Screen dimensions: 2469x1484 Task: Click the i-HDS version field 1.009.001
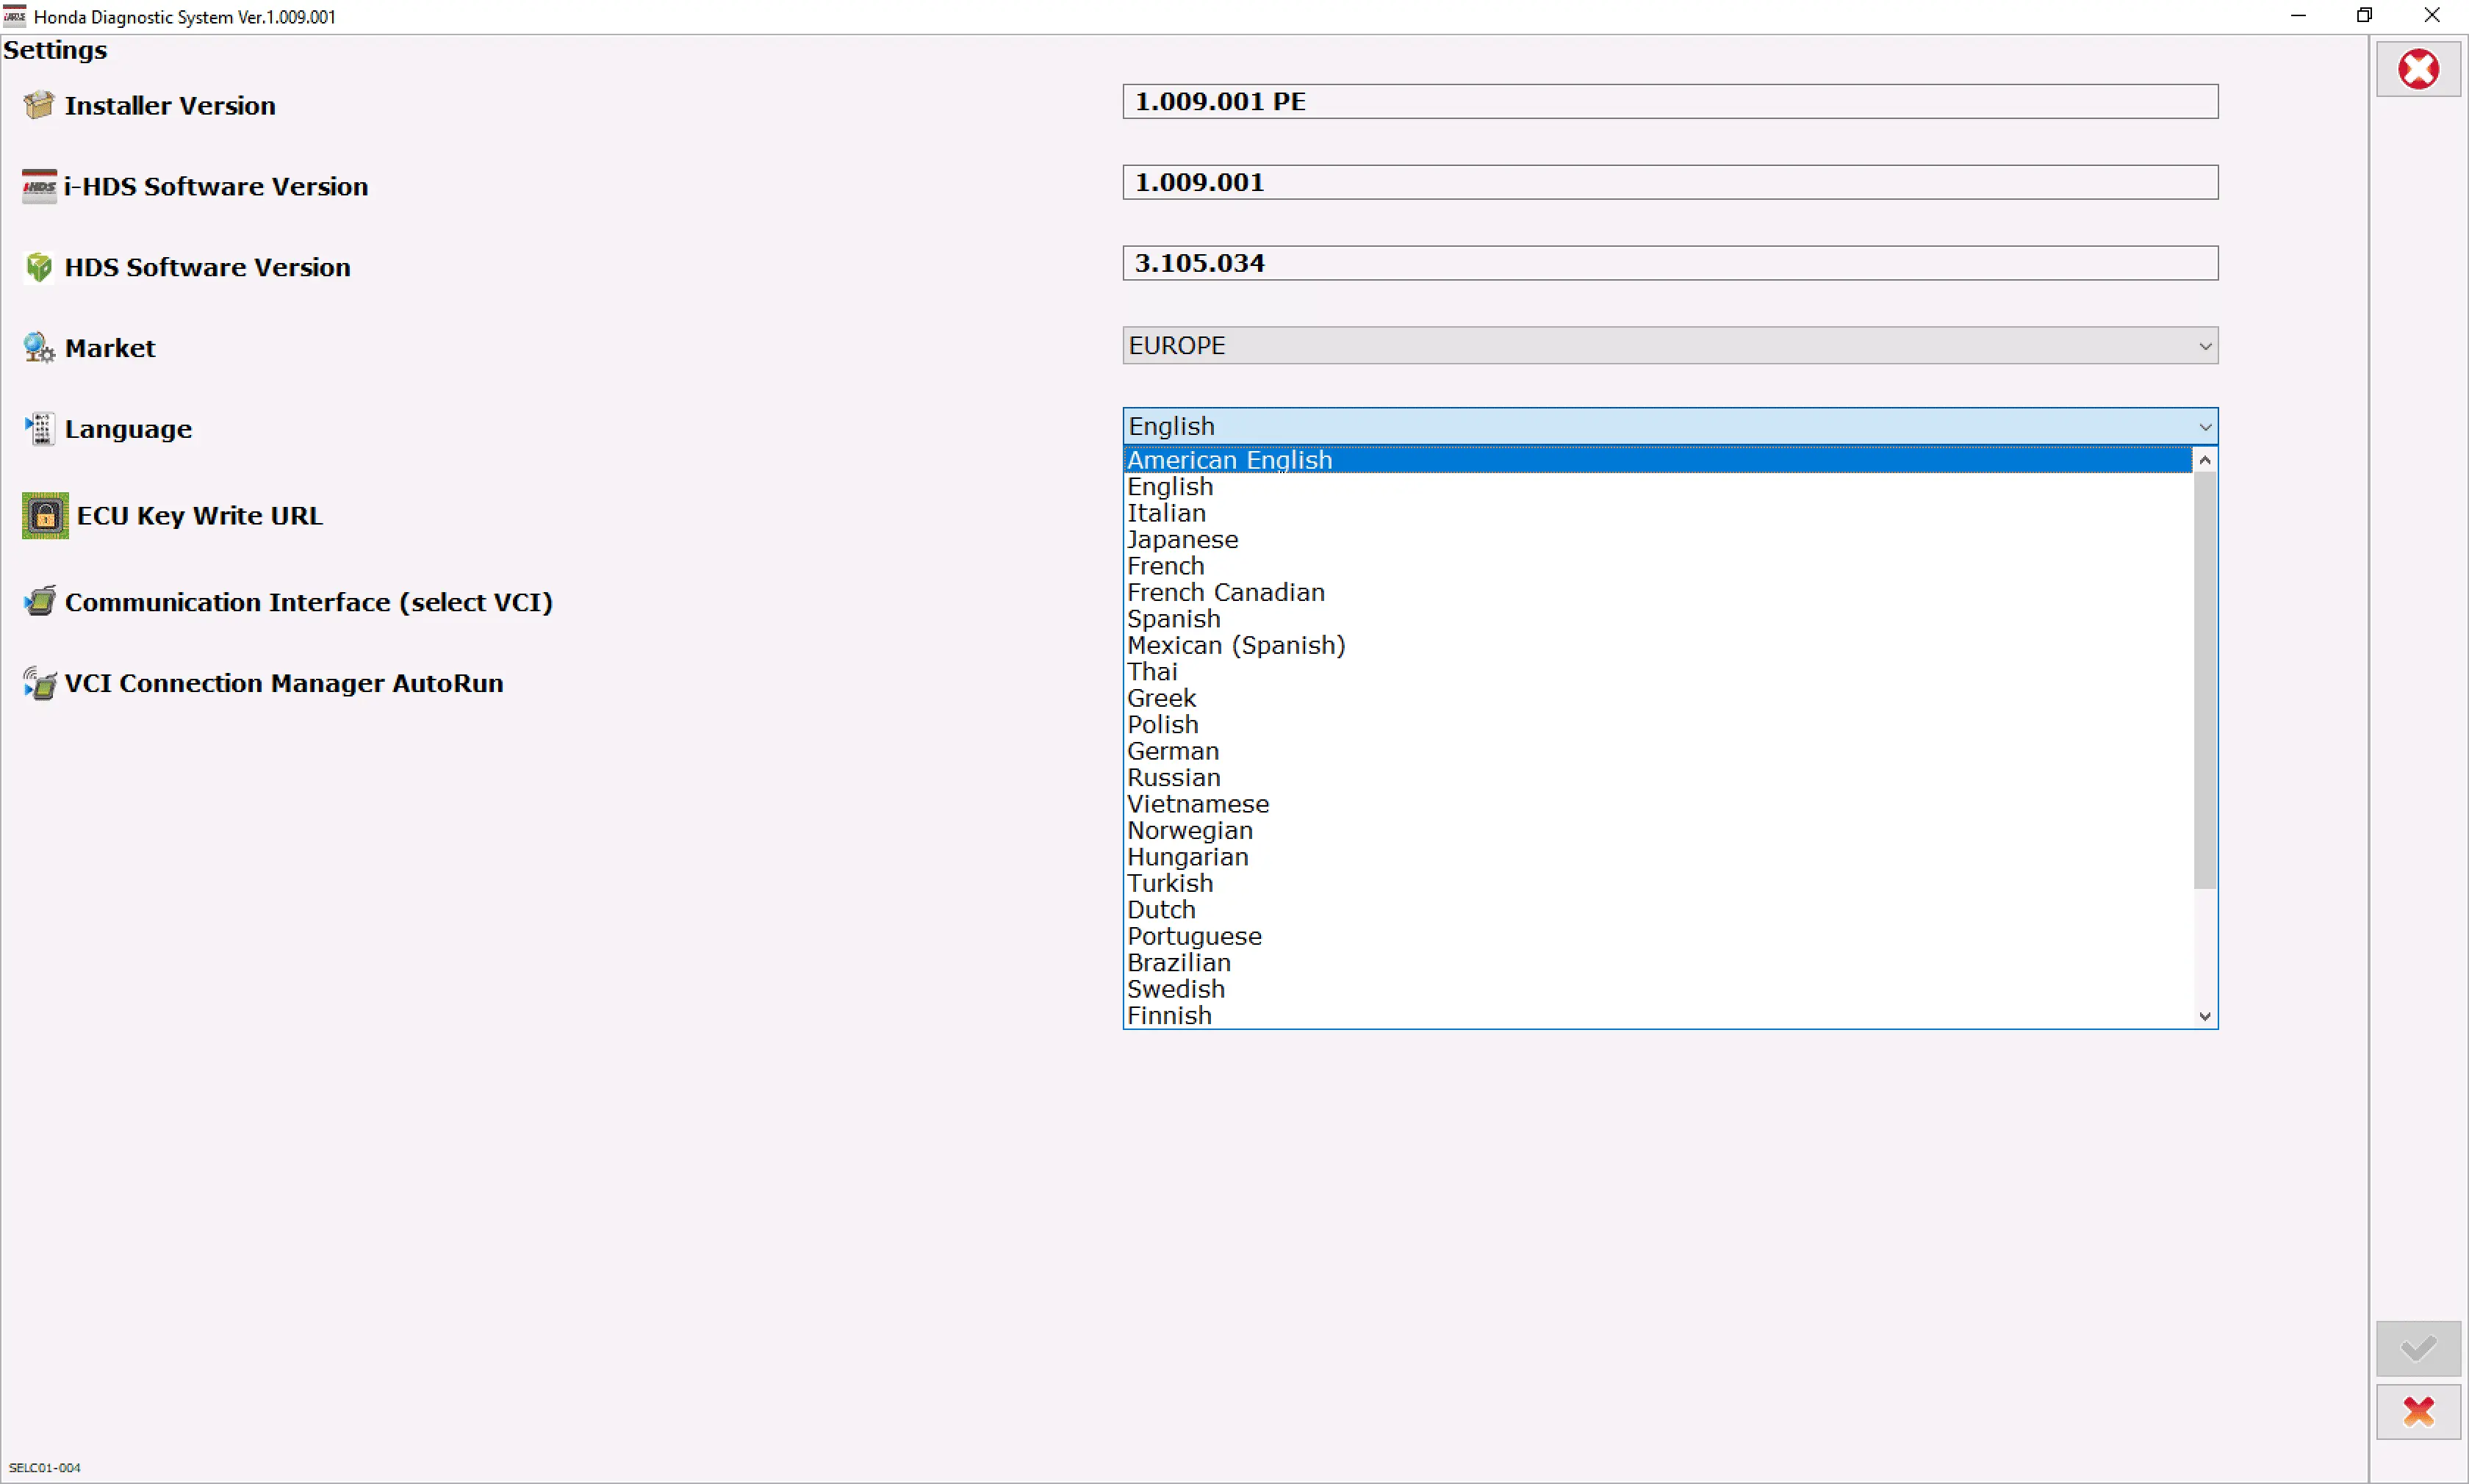(x=1670, y=183)
